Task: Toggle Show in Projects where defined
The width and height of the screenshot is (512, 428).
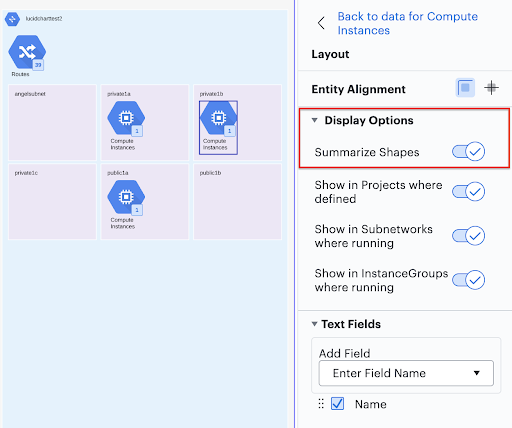Action: tap(468, 192)
